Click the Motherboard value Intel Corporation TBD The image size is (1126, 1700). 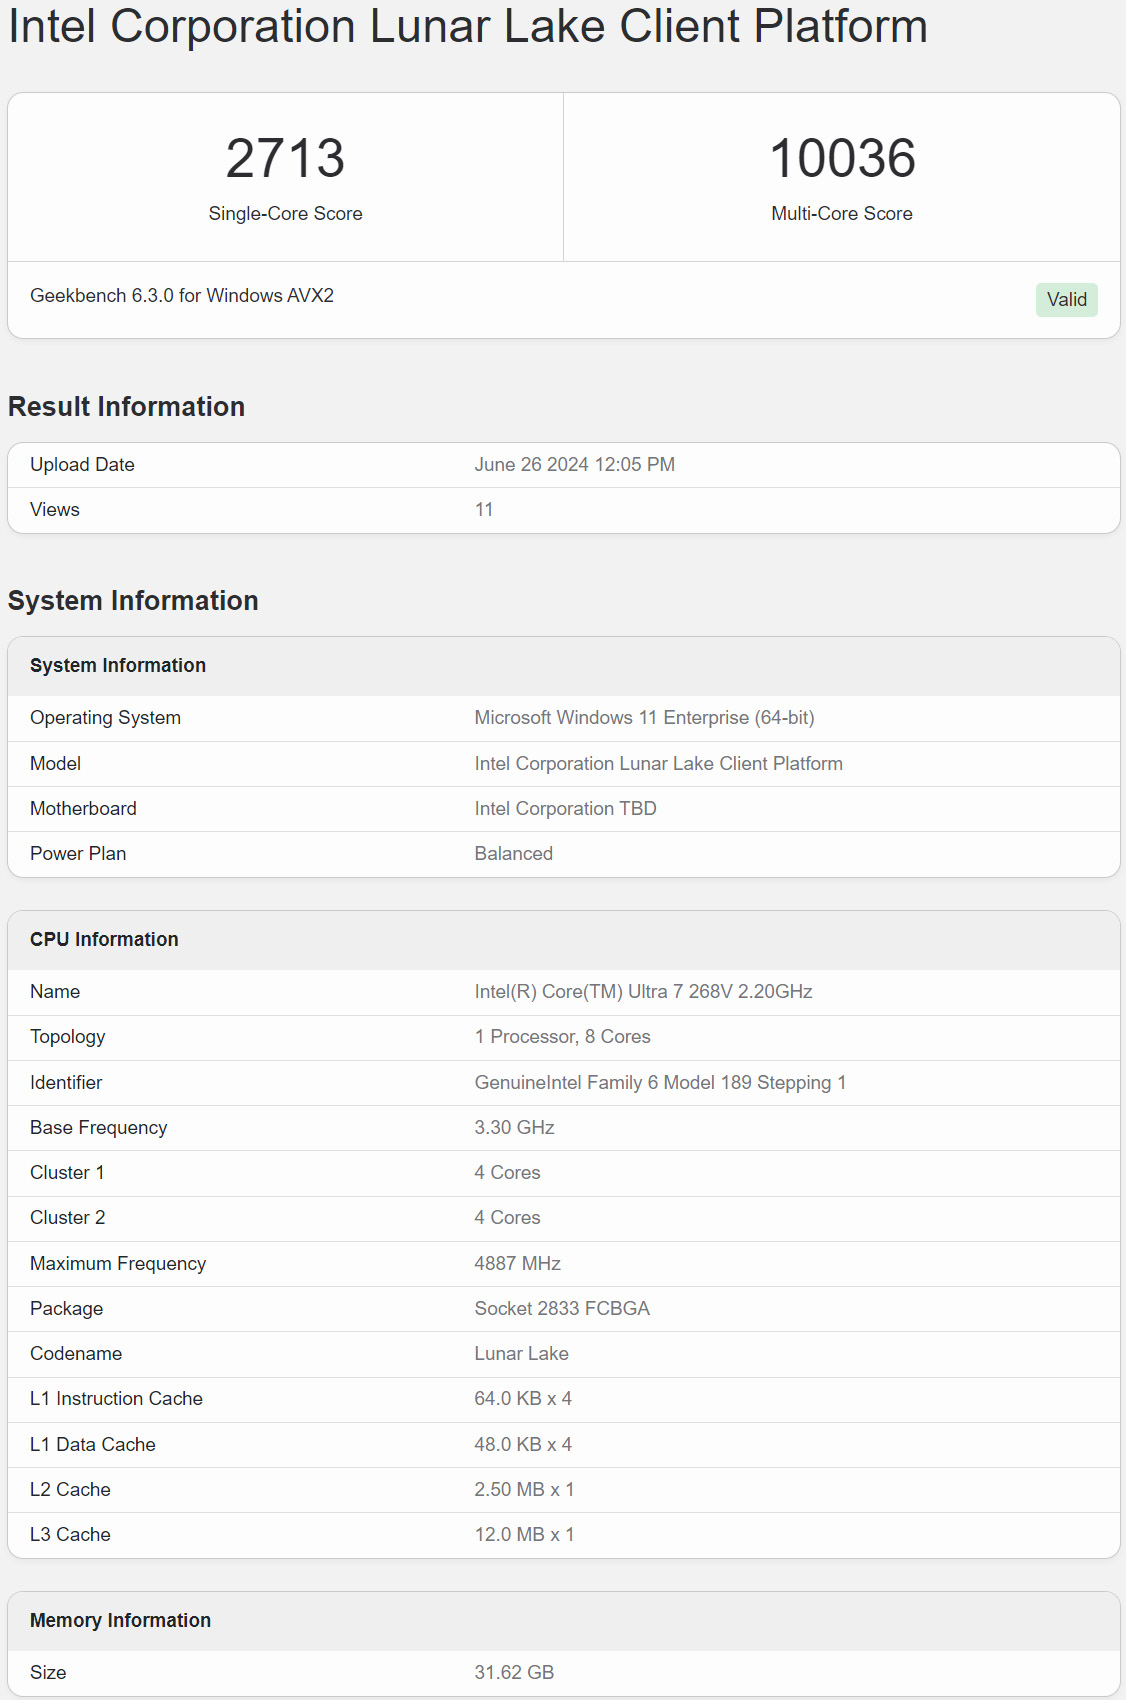[565, 808]
